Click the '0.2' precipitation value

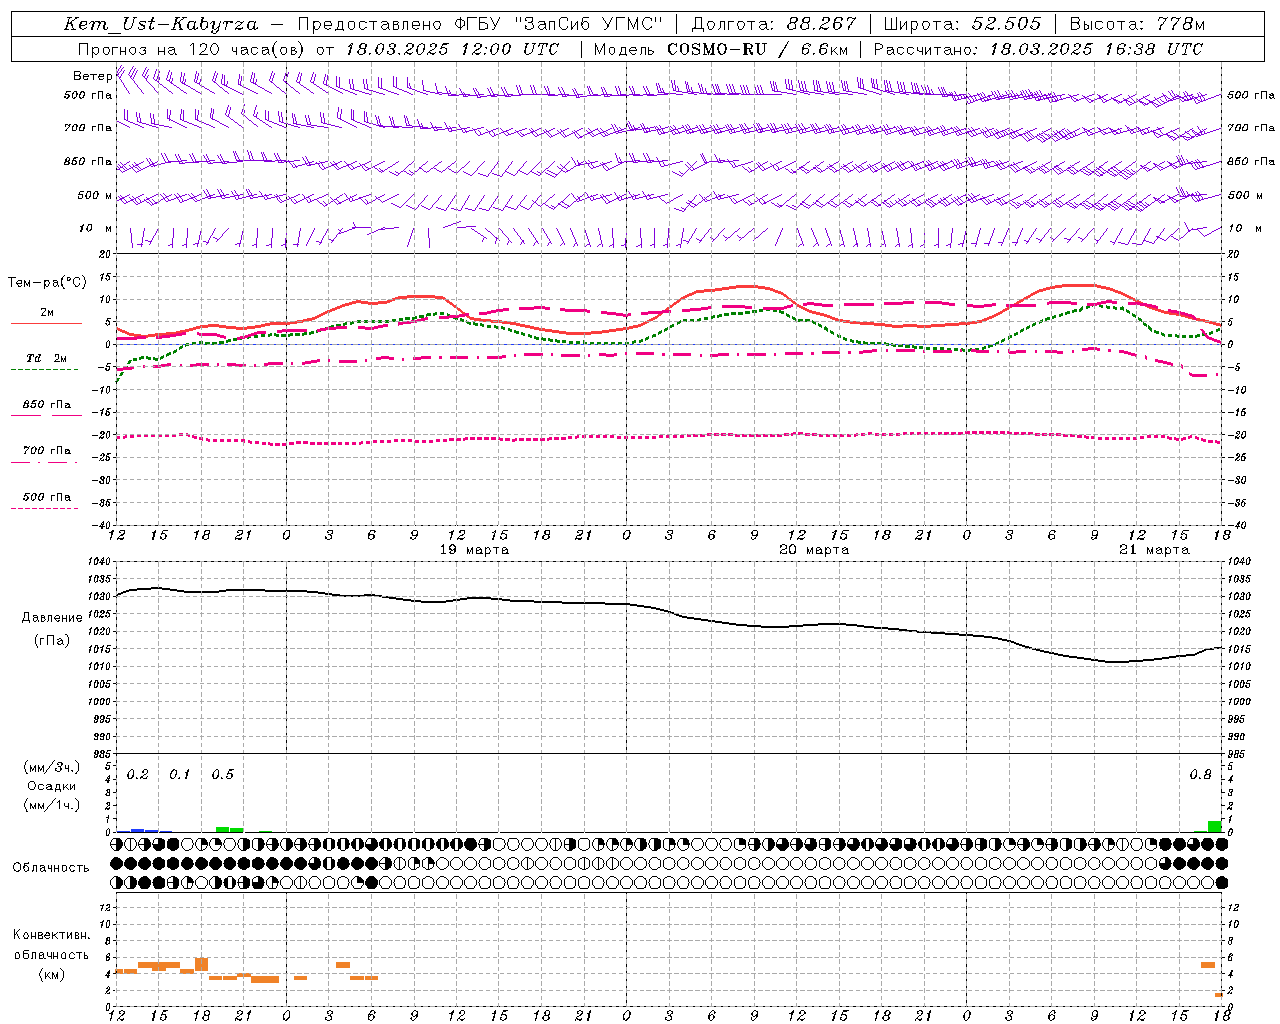tap(138, 775)
